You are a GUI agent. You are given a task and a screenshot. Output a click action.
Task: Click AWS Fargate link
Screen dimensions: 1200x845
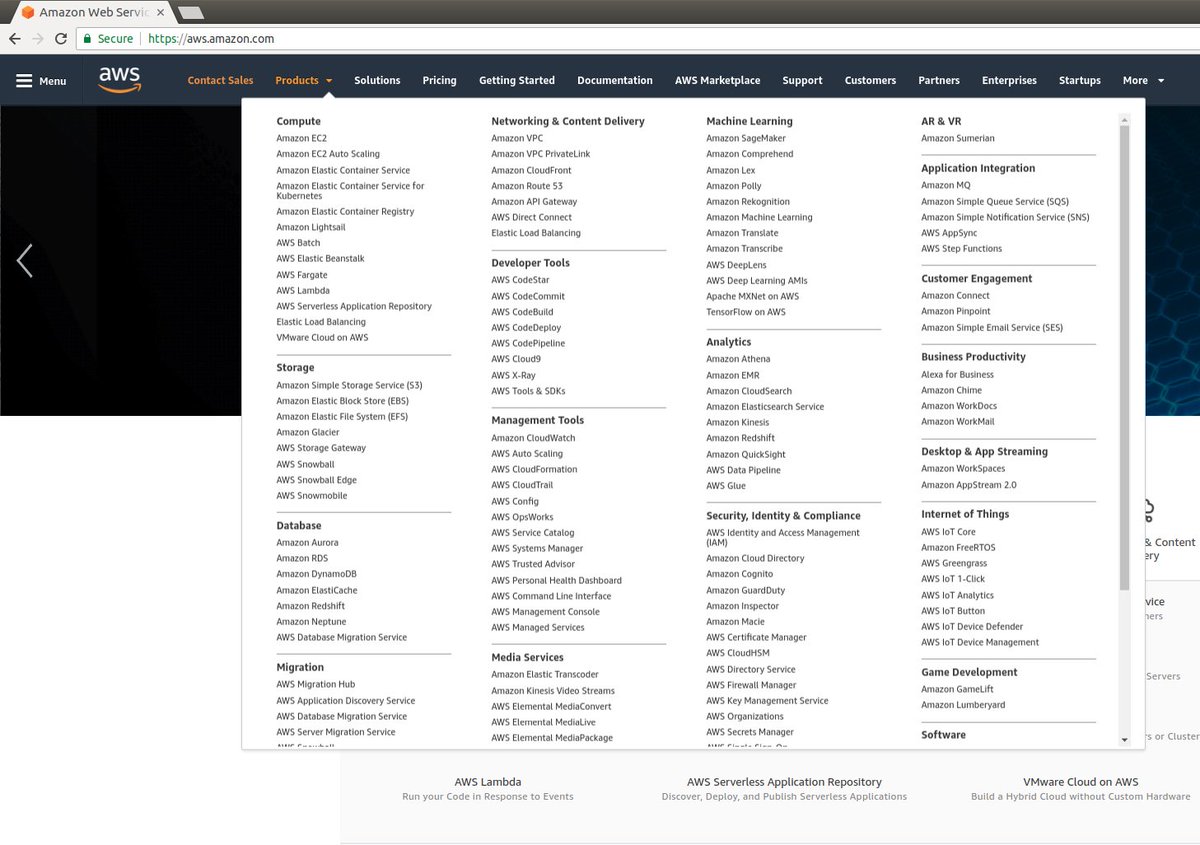(x=302, y=275)
